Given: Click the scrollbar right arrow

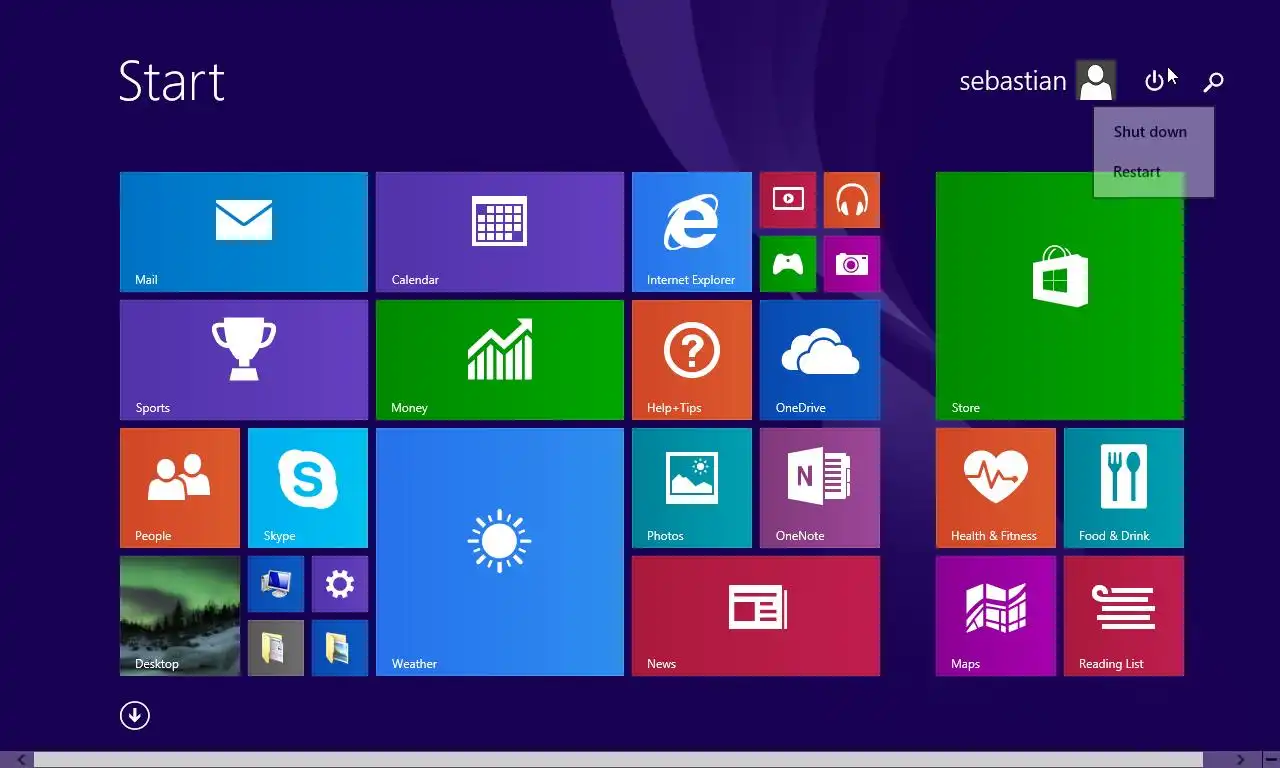Looking at the screenshot, I should pos(1241,760).
